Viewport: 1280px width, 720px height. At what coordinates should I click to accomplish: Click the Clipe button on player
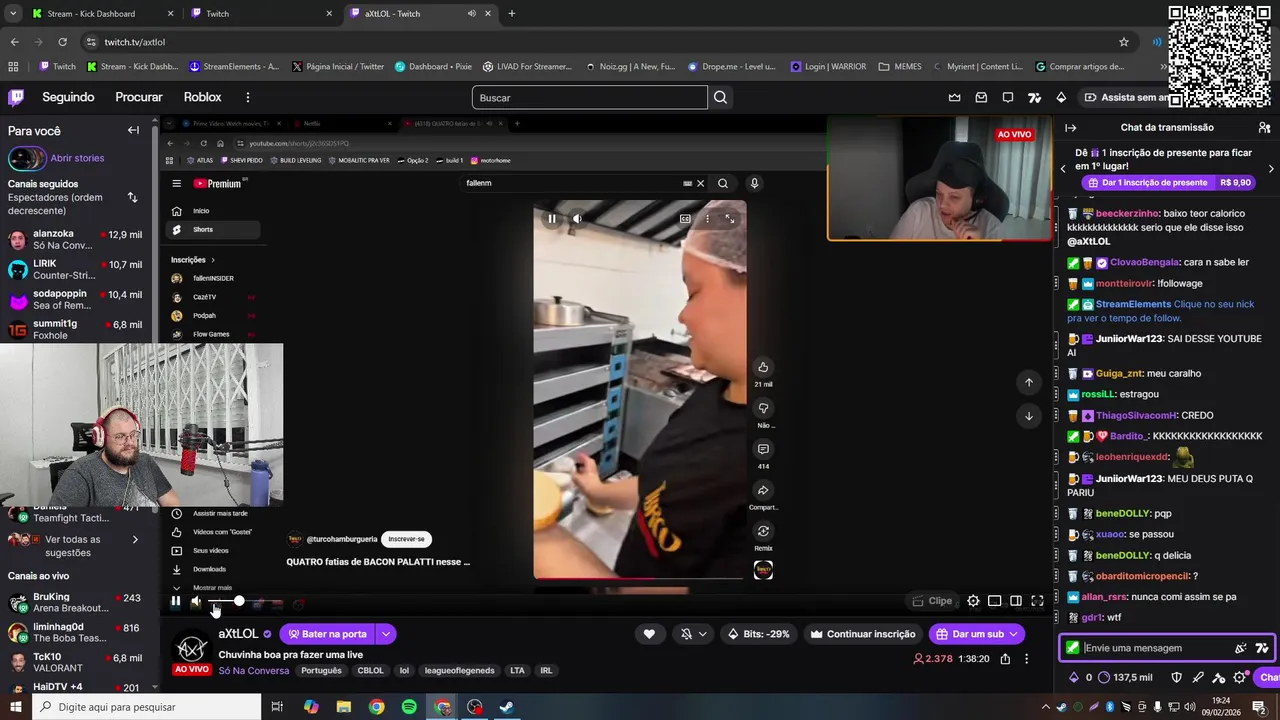tap(932, 601)
